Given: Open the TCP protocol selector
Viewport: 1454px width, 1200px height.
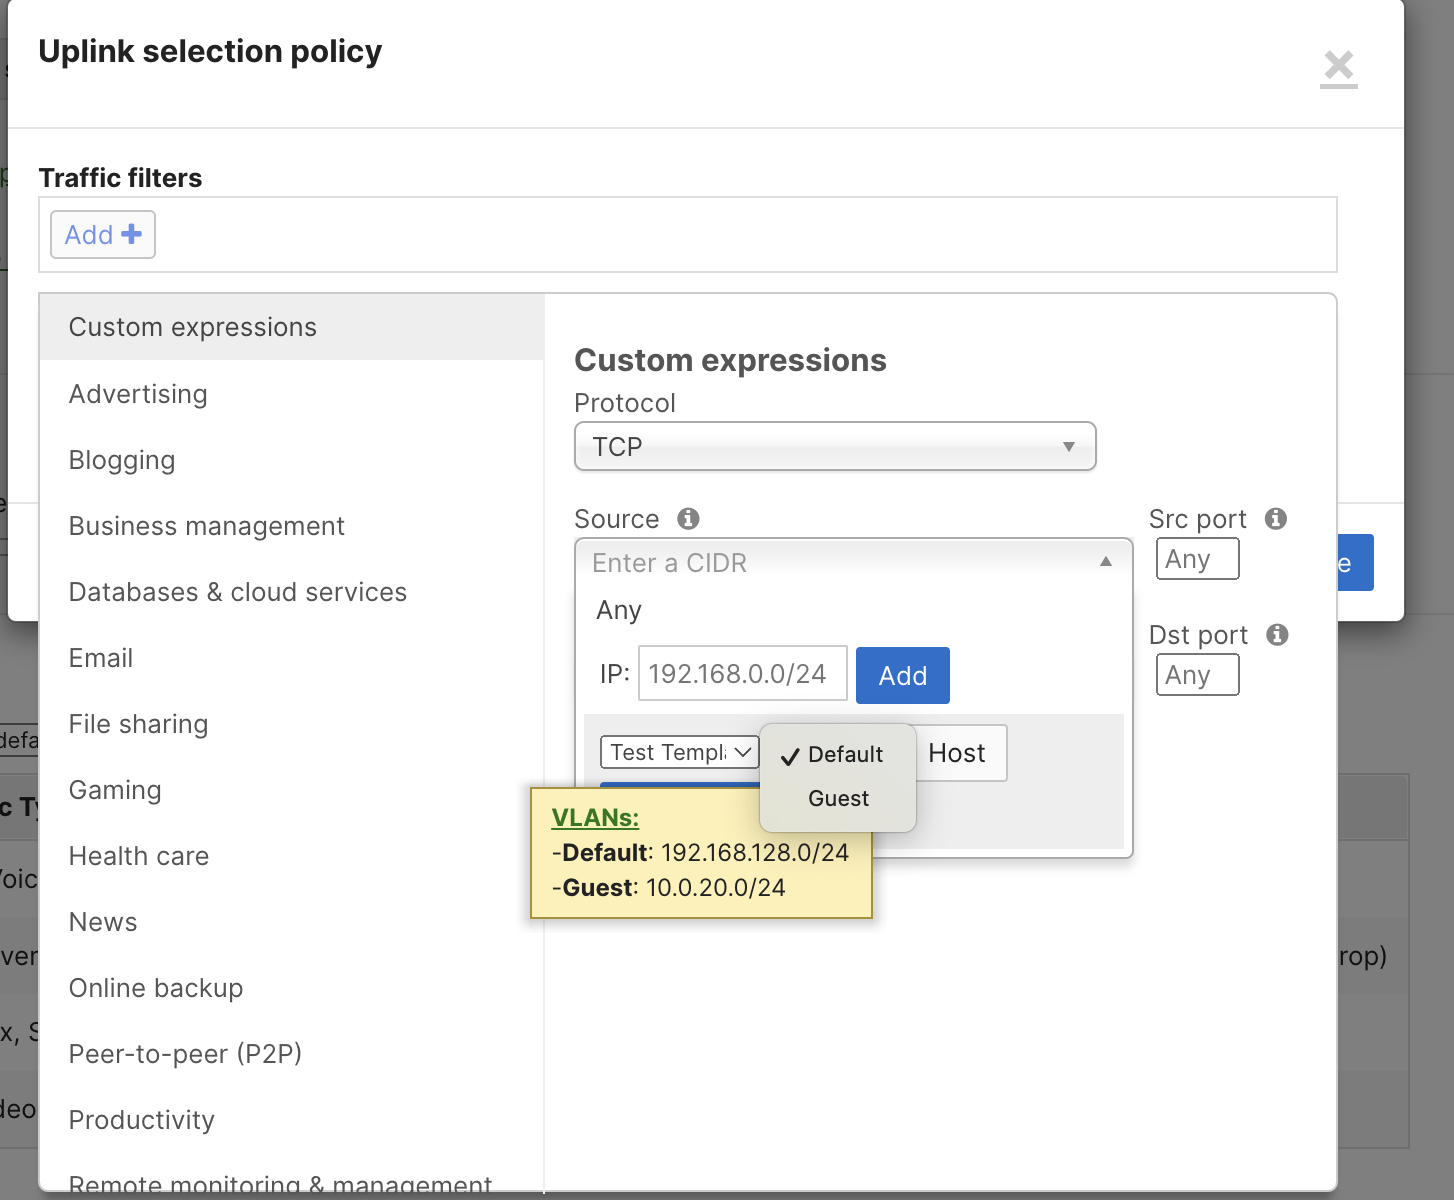Looking at the screenshot, I should pyautogui.click(x=835, y=447).
